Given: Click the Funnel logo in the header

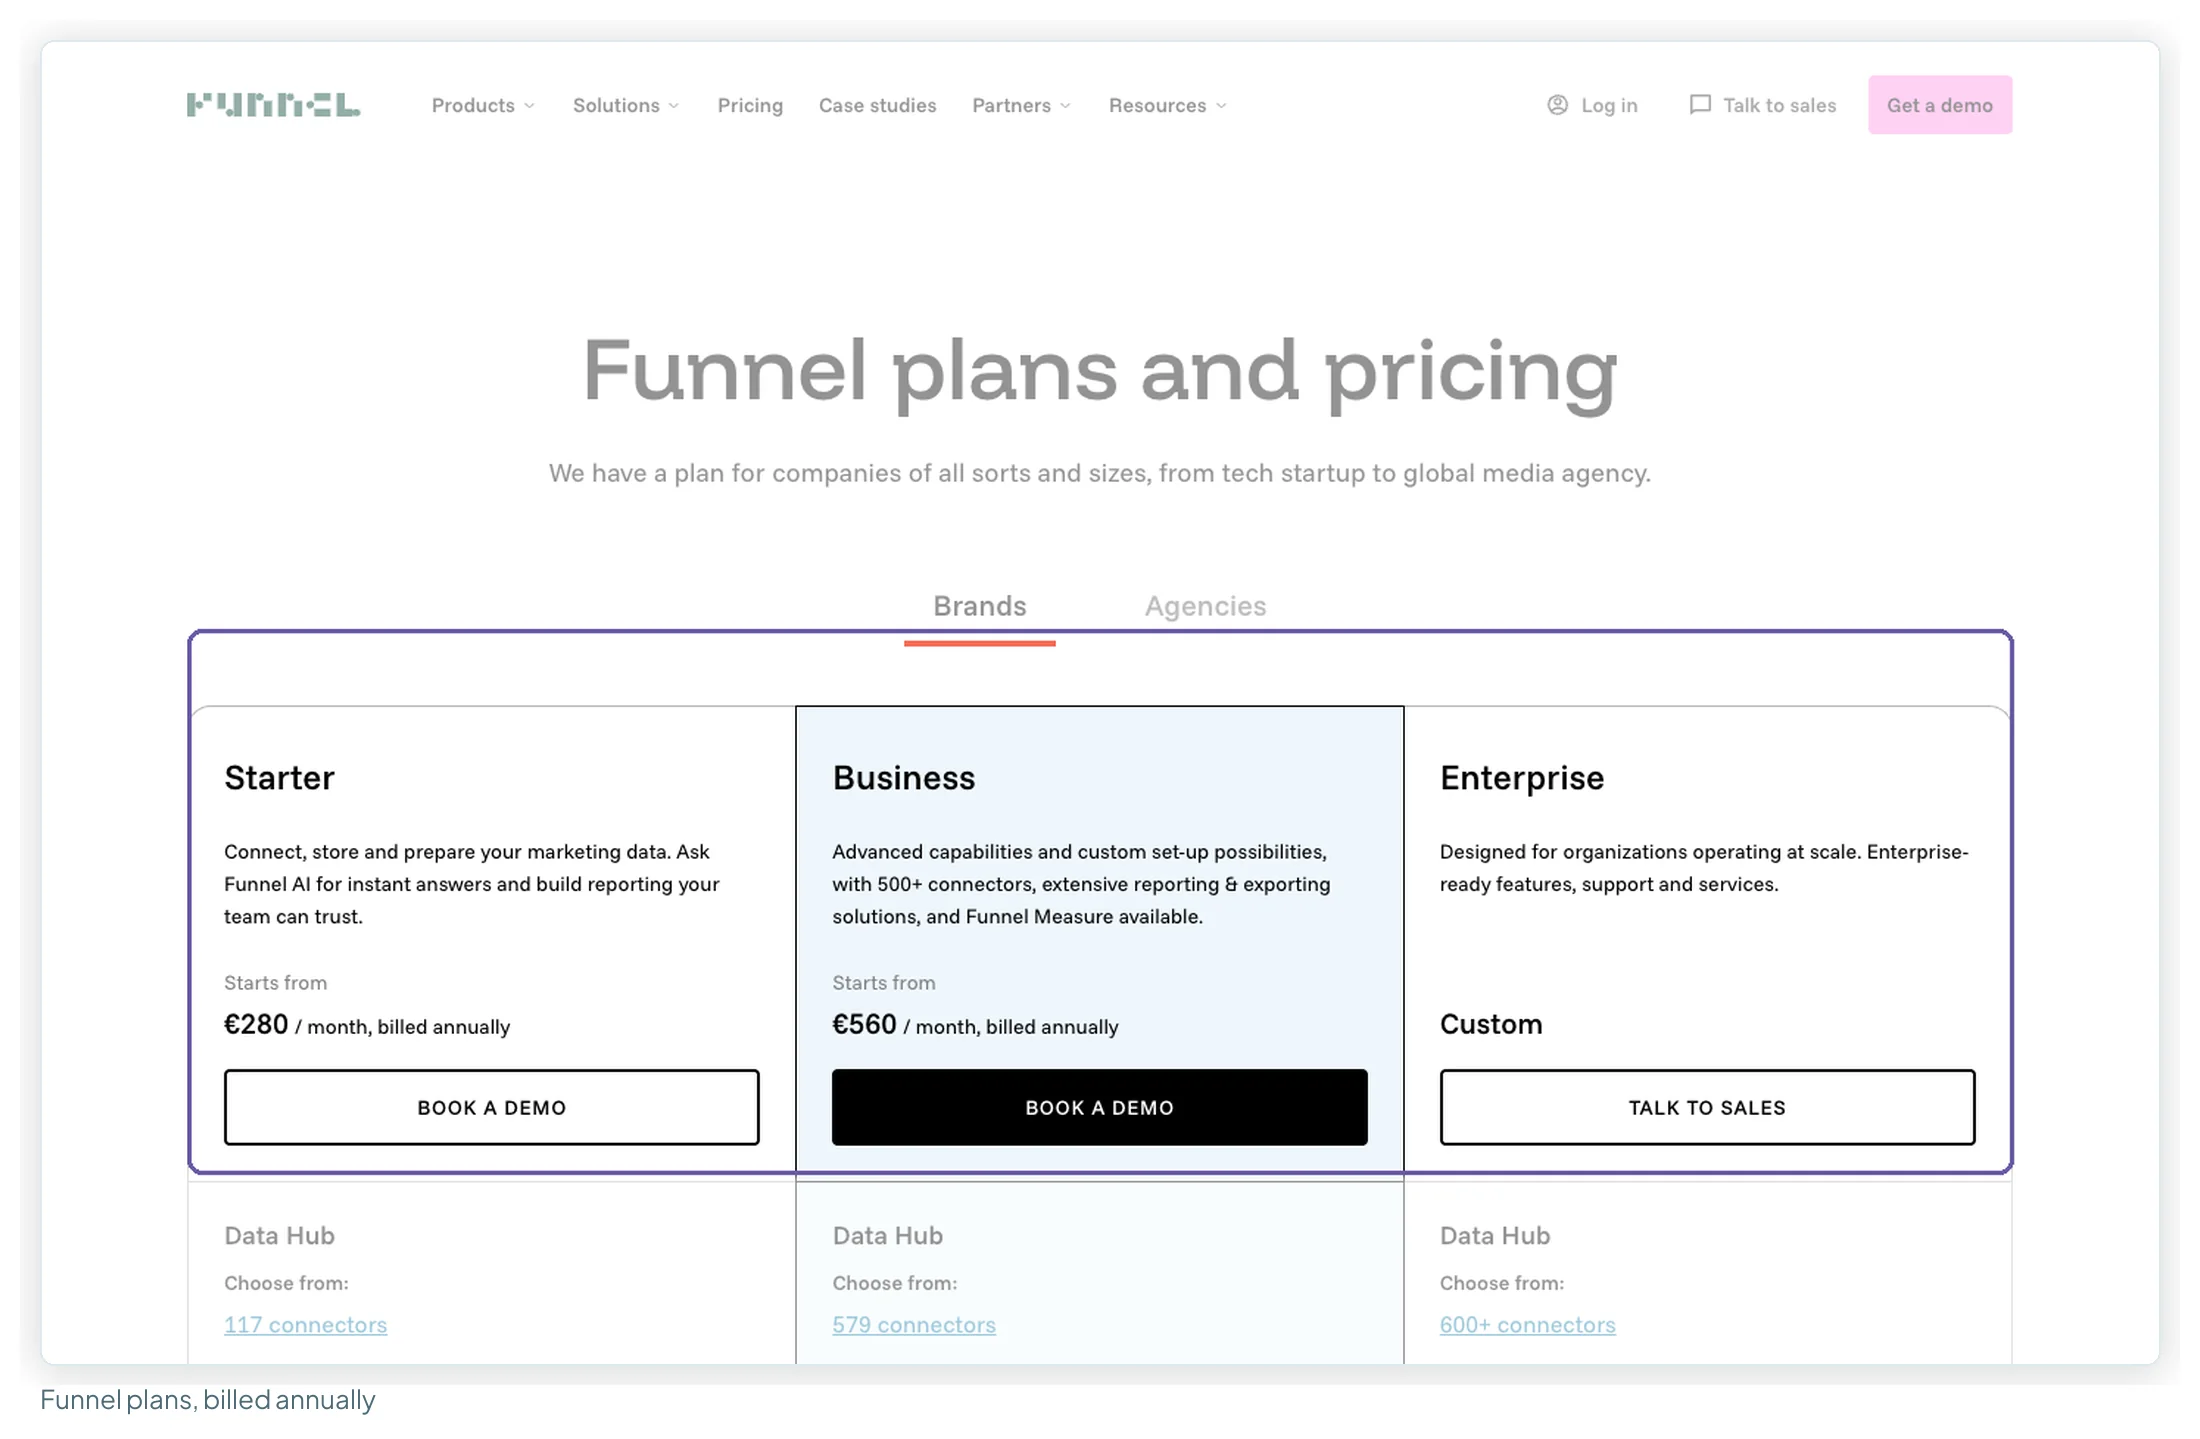Looking at the screenshot, I should click(273, 105).
